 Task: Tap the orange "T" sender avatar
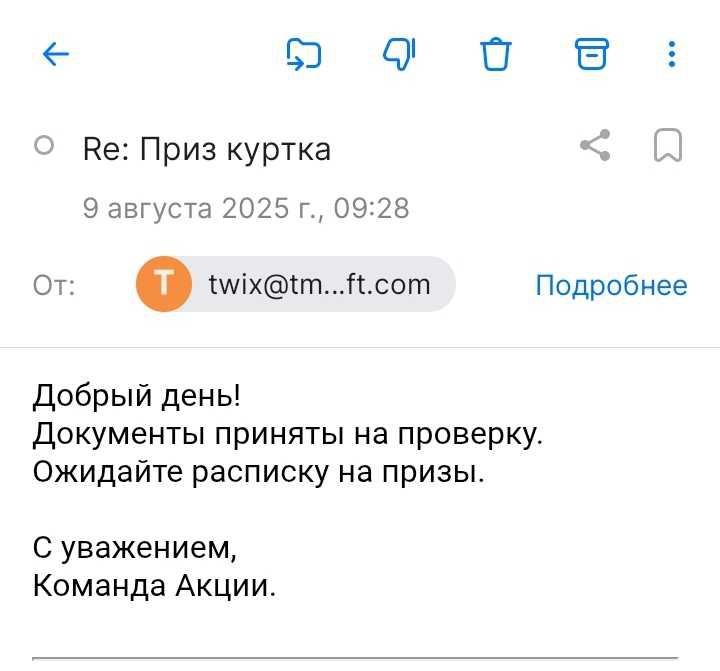point(162,285)
